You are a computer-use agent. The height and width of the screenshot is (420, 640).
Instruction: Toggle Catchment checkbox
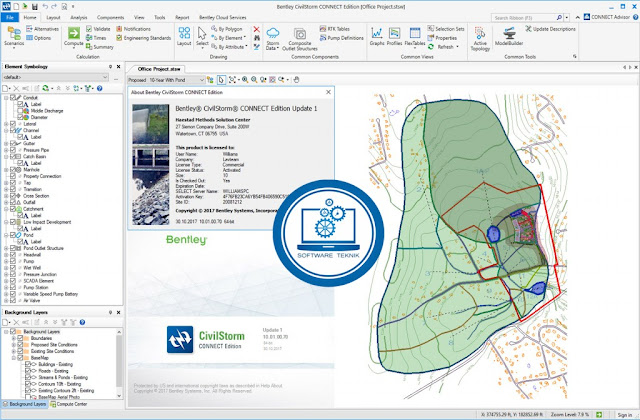[x=13, y=209]
